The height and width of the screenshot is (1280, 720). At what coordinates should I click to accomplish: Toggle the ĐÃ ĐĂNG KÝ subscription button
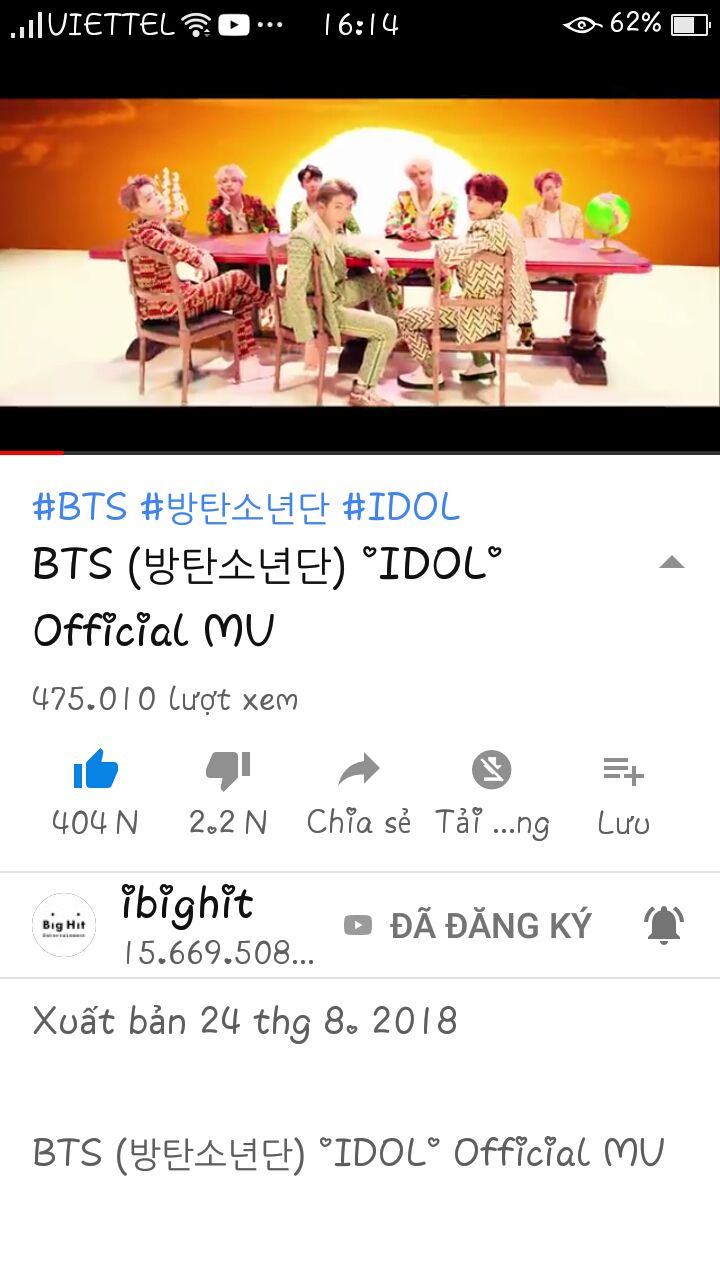point(468,926)
